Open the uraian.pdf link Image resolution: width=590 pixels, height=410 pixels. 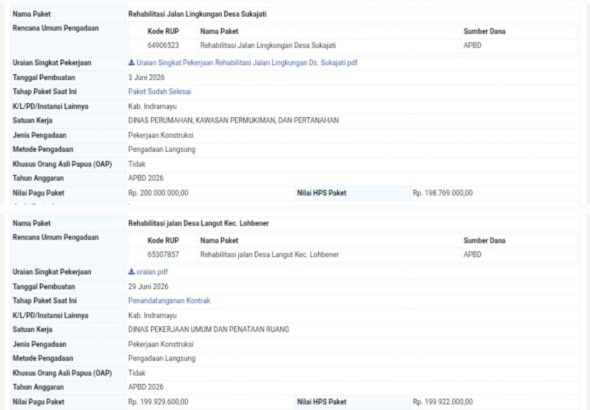tap(152, 272)
